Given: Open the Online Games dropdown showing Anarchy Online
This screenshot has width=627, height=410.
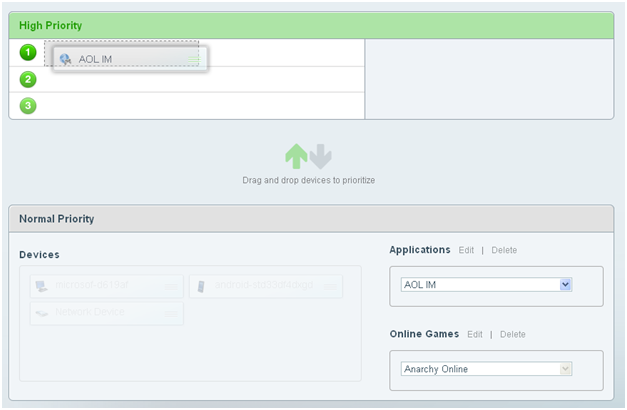Looking at the screenshot, I should point(487,369).
